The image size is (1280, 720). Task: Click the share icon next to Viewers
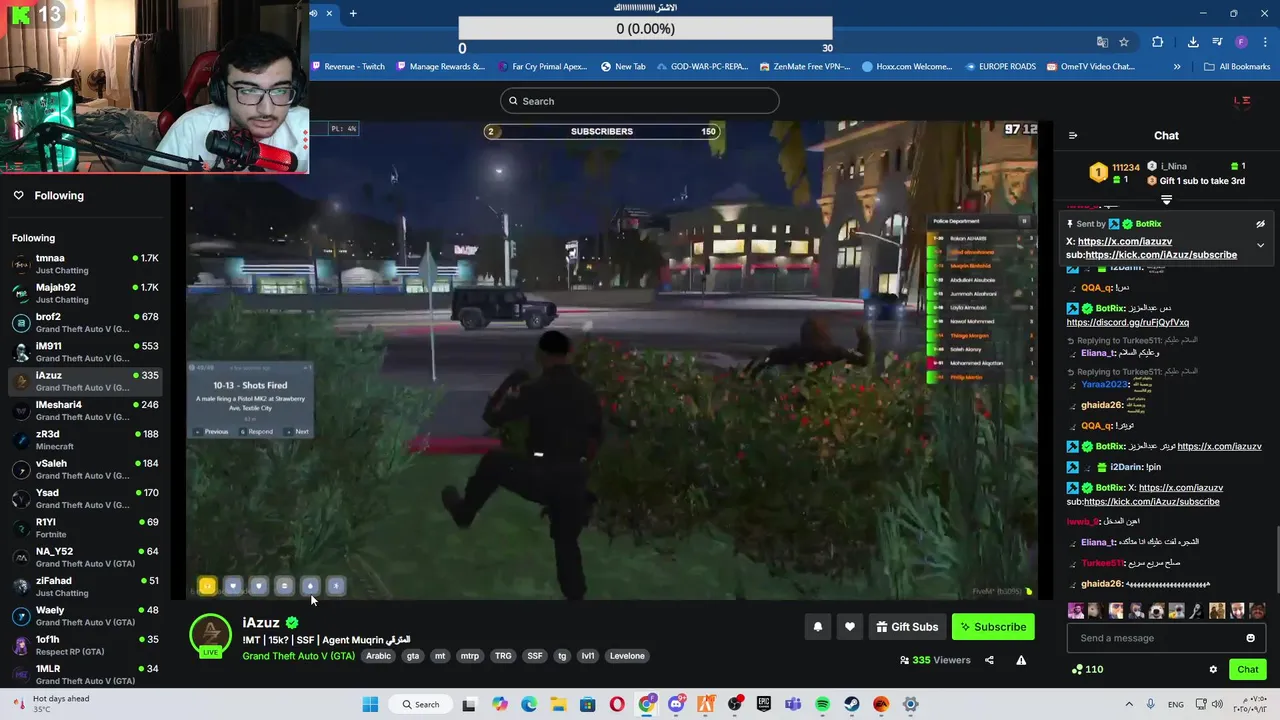(989, 660)
